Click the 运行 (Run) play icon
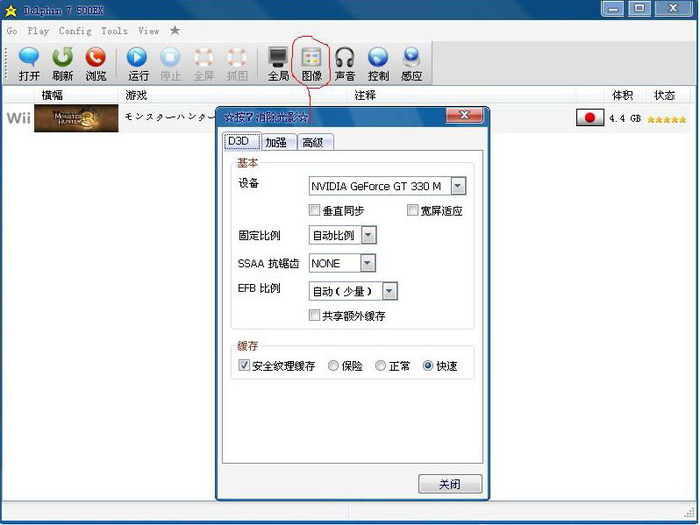 (x=138, y=64)
